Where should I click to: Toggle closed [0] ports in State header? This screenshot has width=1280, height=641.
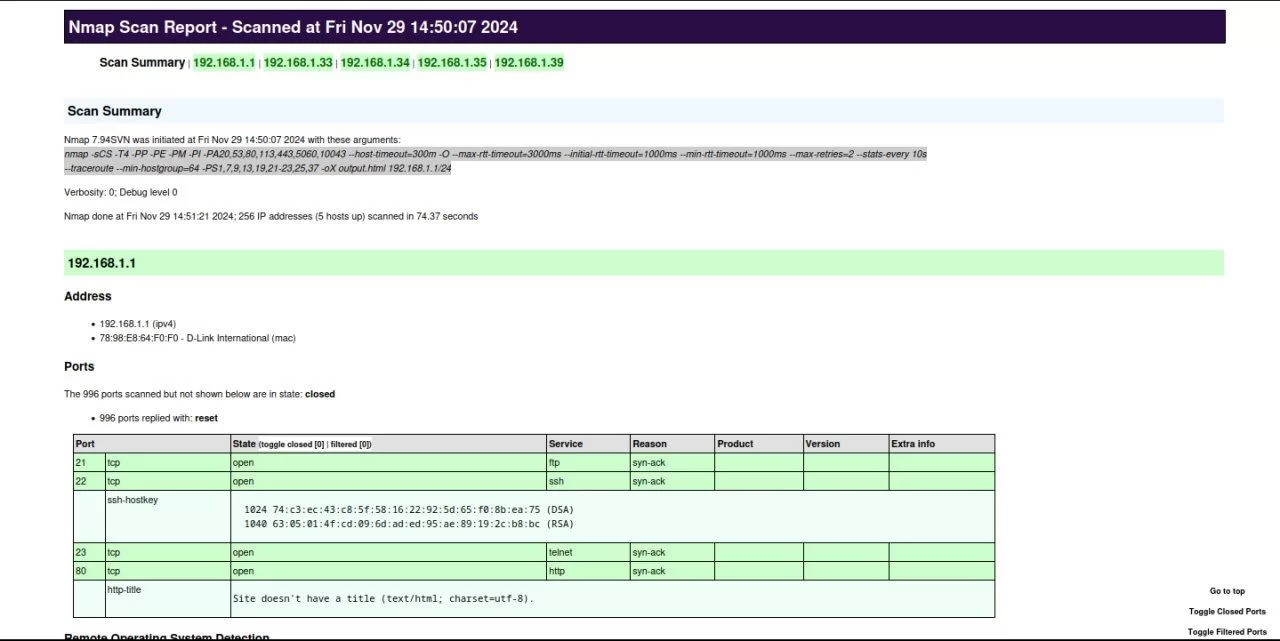292,444
